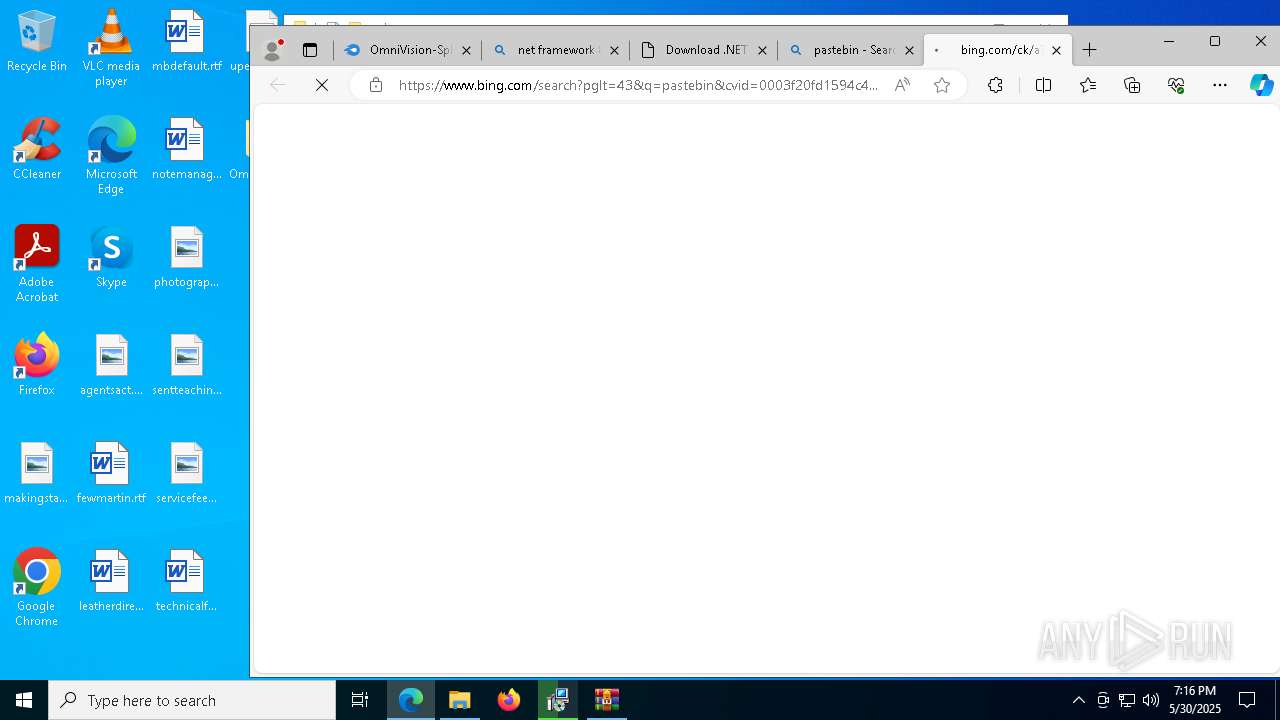Select the Firefox desktop shortcut

37,365
